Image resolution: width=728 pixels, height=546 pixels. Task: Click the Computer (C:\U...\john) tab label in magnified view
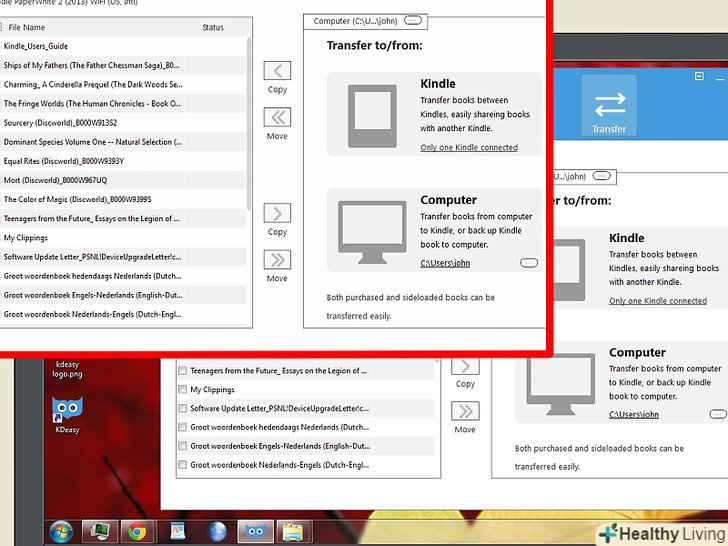[355, 21]
